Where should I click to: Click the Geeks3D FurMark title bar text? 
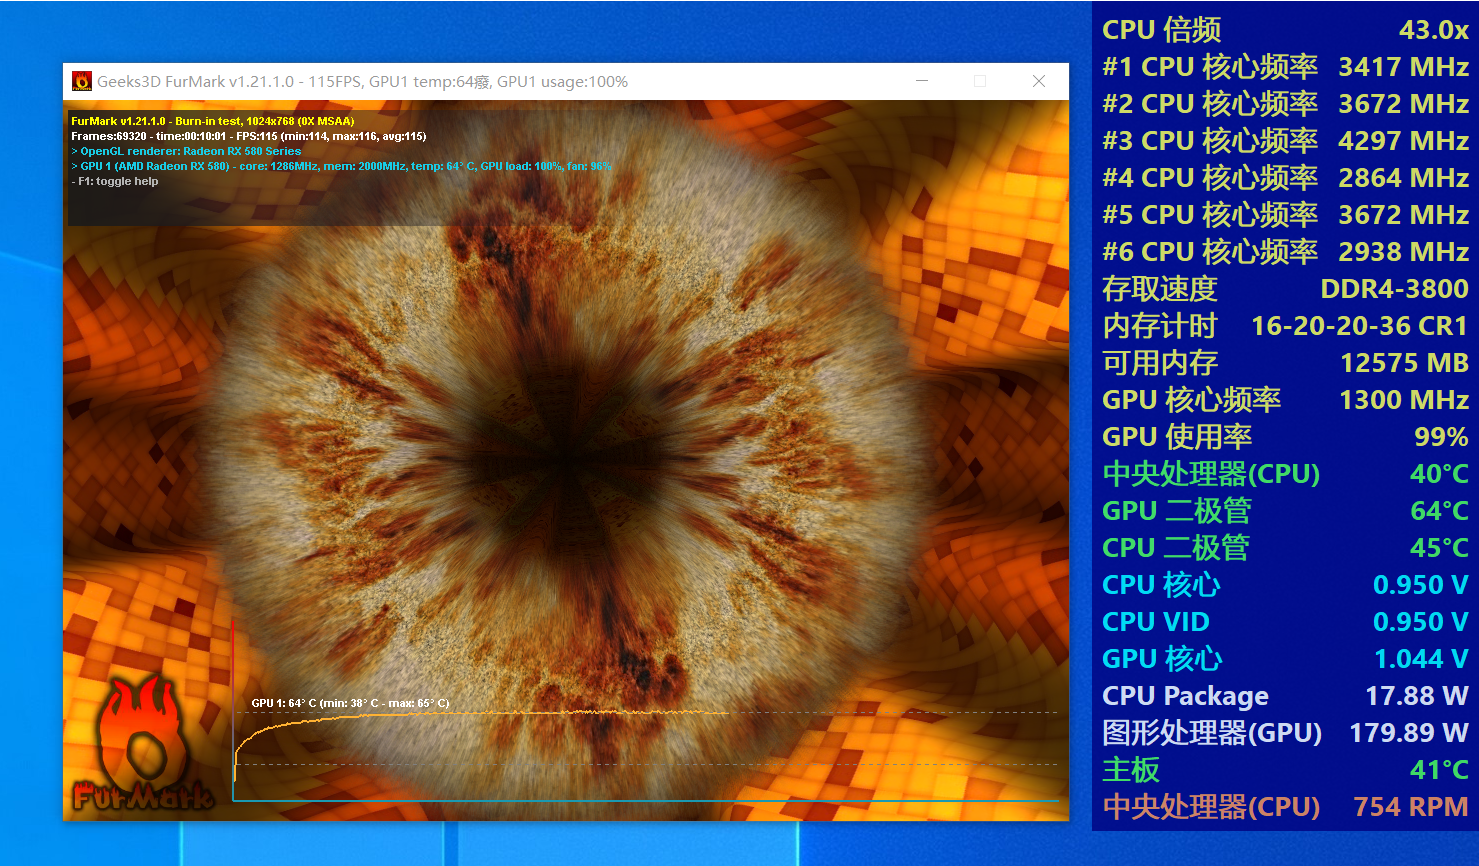362,82
